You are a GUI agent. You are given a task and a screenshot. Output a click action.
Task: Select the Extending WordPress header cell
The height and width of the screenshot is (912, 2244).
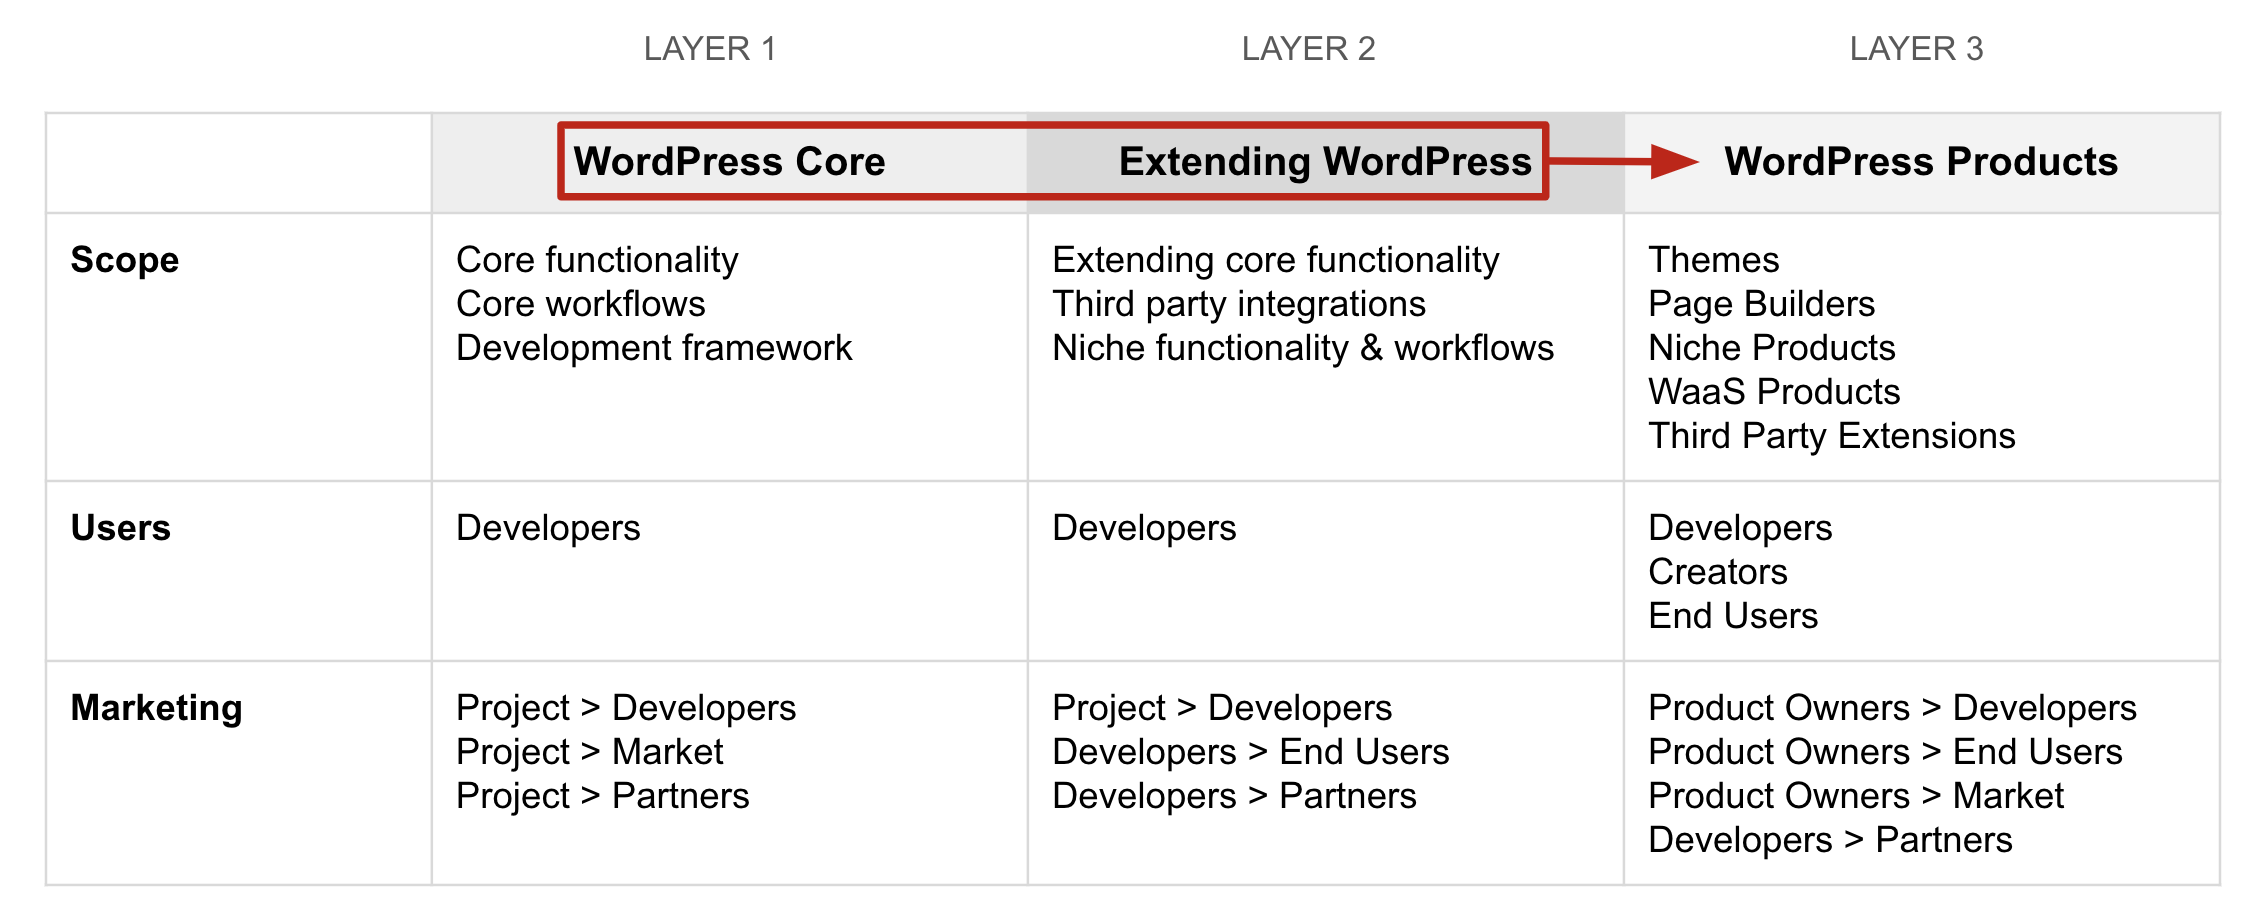1325,161
